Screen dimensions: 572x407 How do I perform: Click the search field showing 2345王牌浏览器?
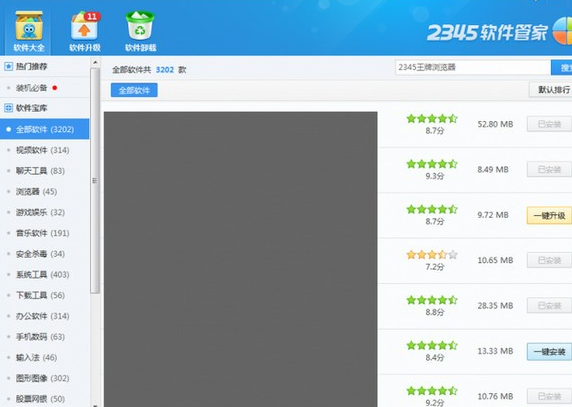pyautogui.click(x=473, y=67)
